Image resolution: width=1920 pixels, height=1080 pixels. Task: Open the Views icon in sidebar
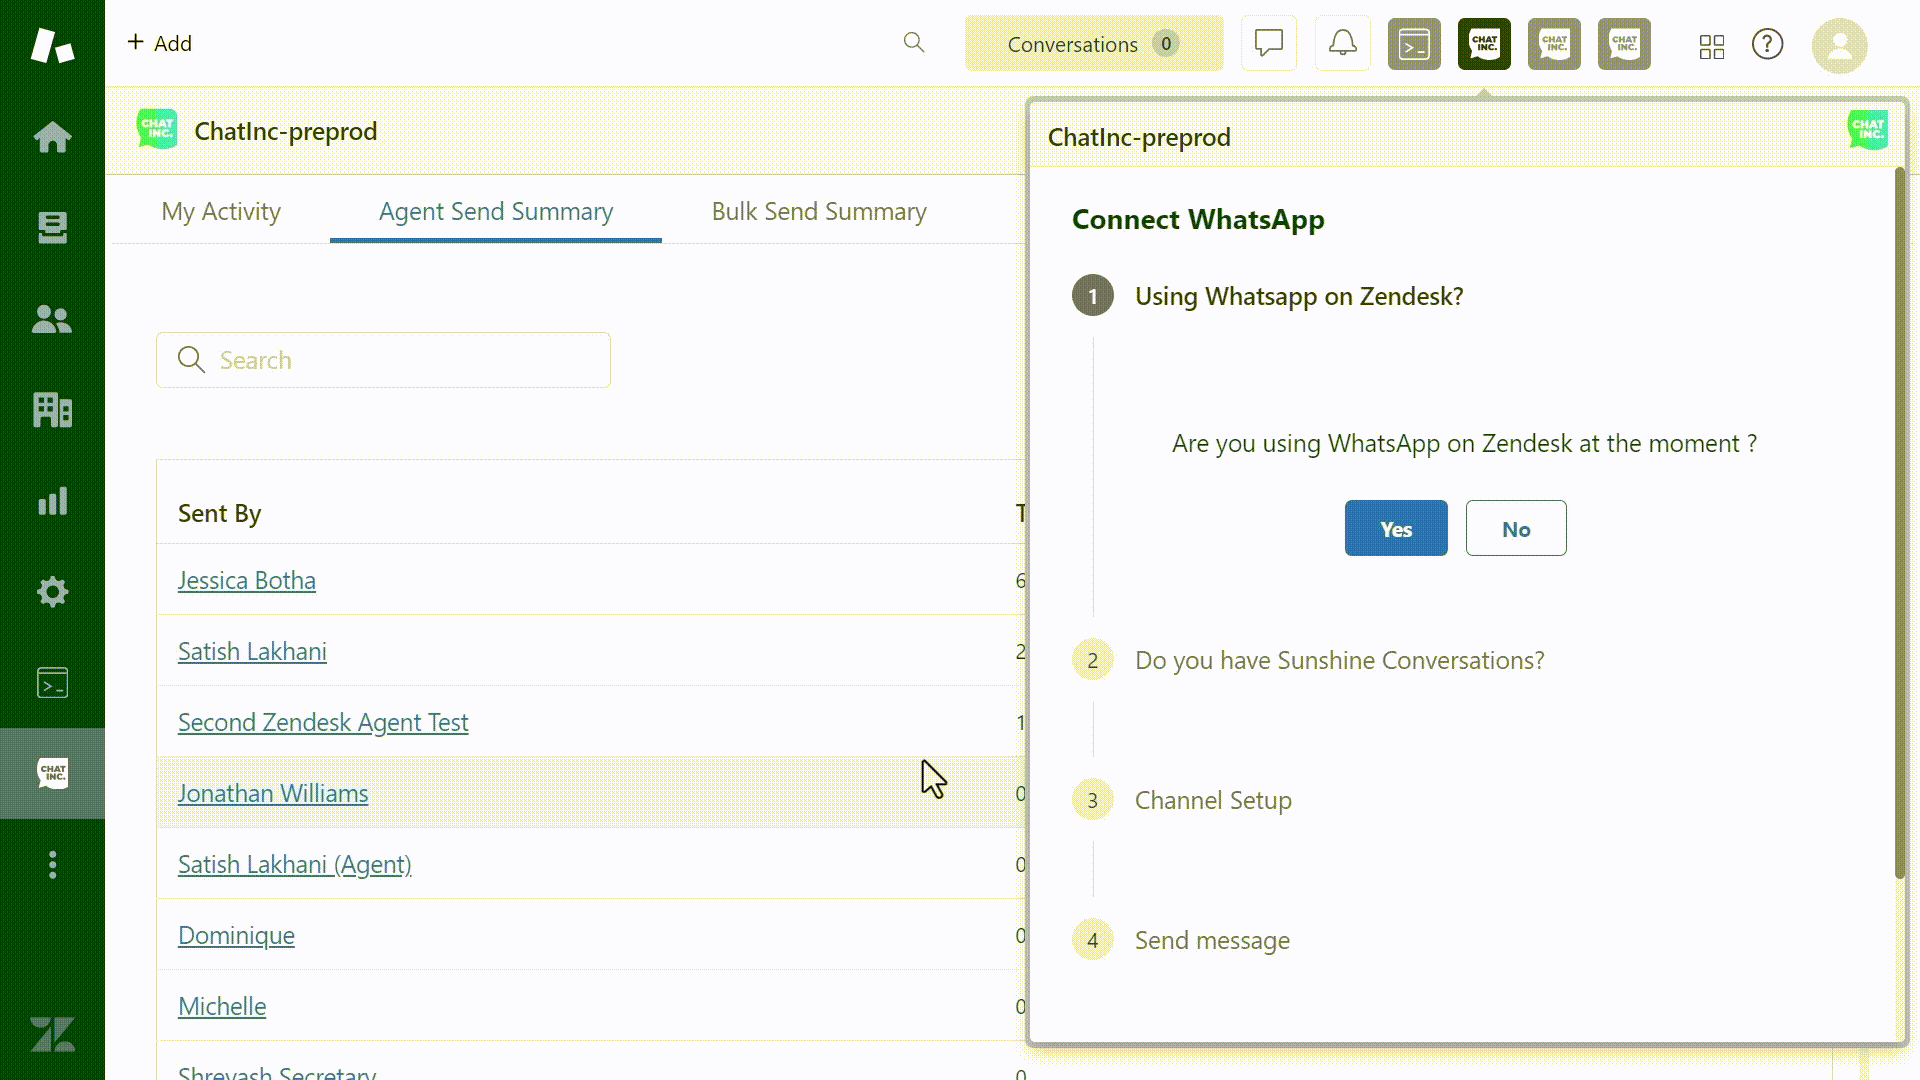pyautogui.click(x=52, y=228)
